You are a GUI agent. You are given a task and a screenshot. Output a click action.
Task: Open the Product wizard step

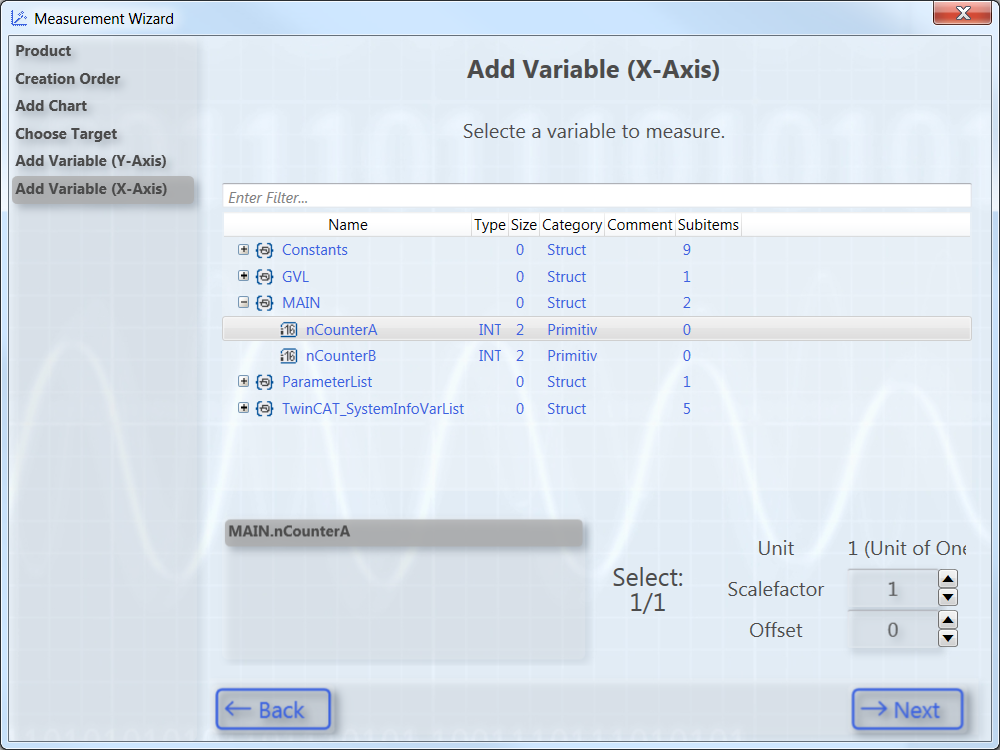pyautogui.click(x=43, y=51)
